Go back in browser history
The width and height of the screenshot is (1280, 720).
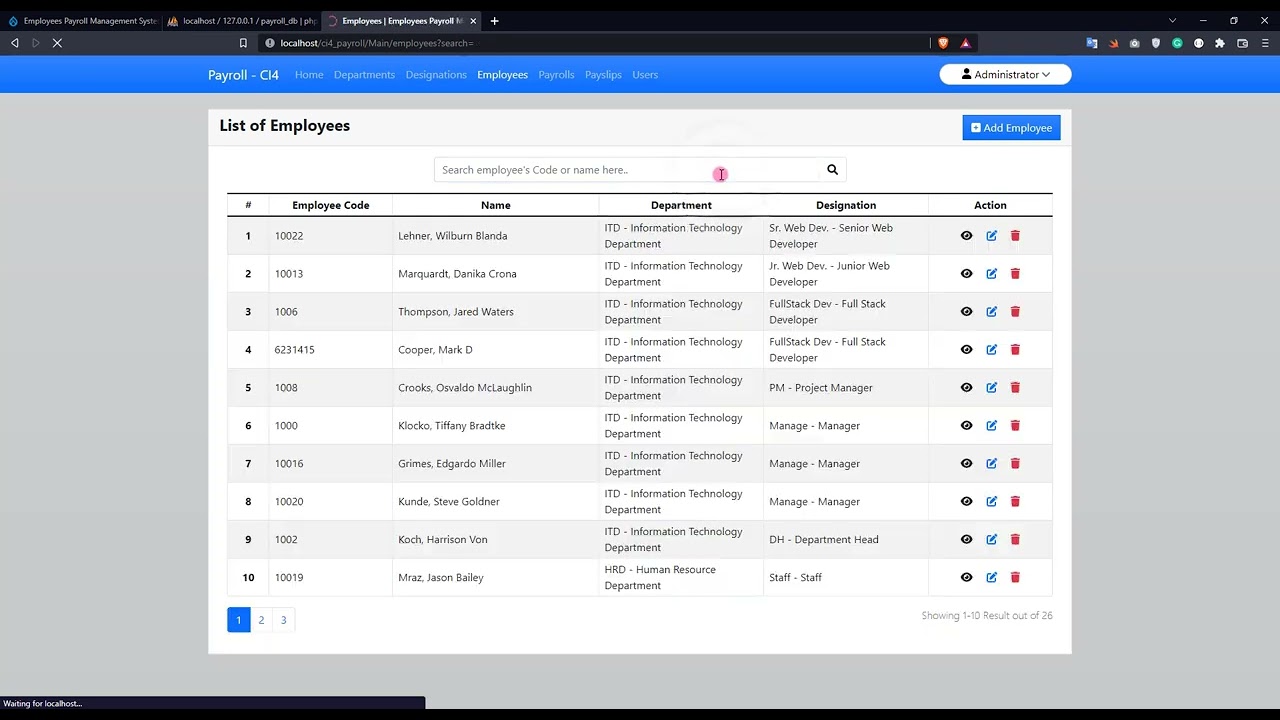coord(15,43)
